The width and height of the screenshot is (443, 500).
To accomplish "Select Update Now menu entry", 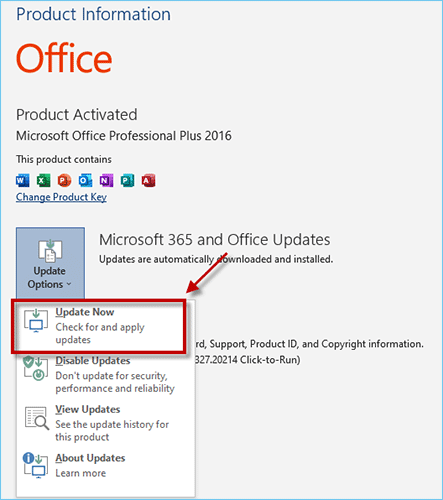I will [99, 326].
